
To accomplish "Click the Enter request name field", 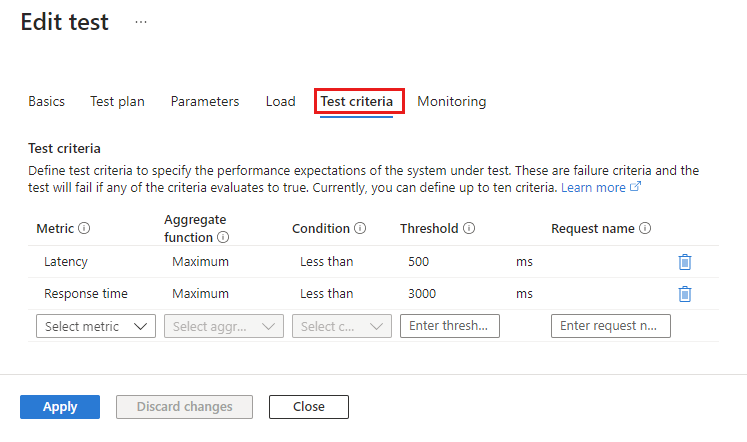I will pyautogui.click(x=611, y=326).
